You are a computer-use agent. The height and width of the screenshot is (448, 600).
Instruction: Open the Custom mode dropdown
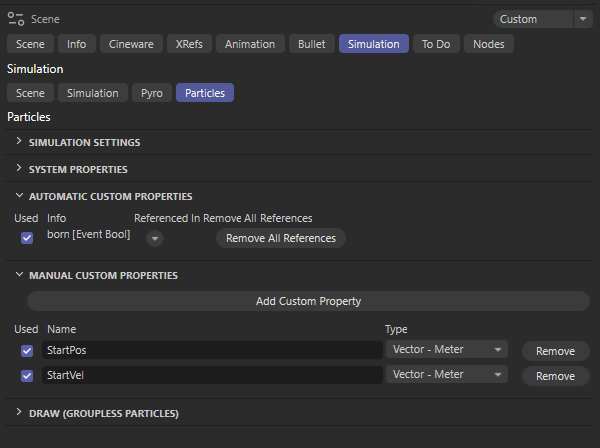[543, 19]
